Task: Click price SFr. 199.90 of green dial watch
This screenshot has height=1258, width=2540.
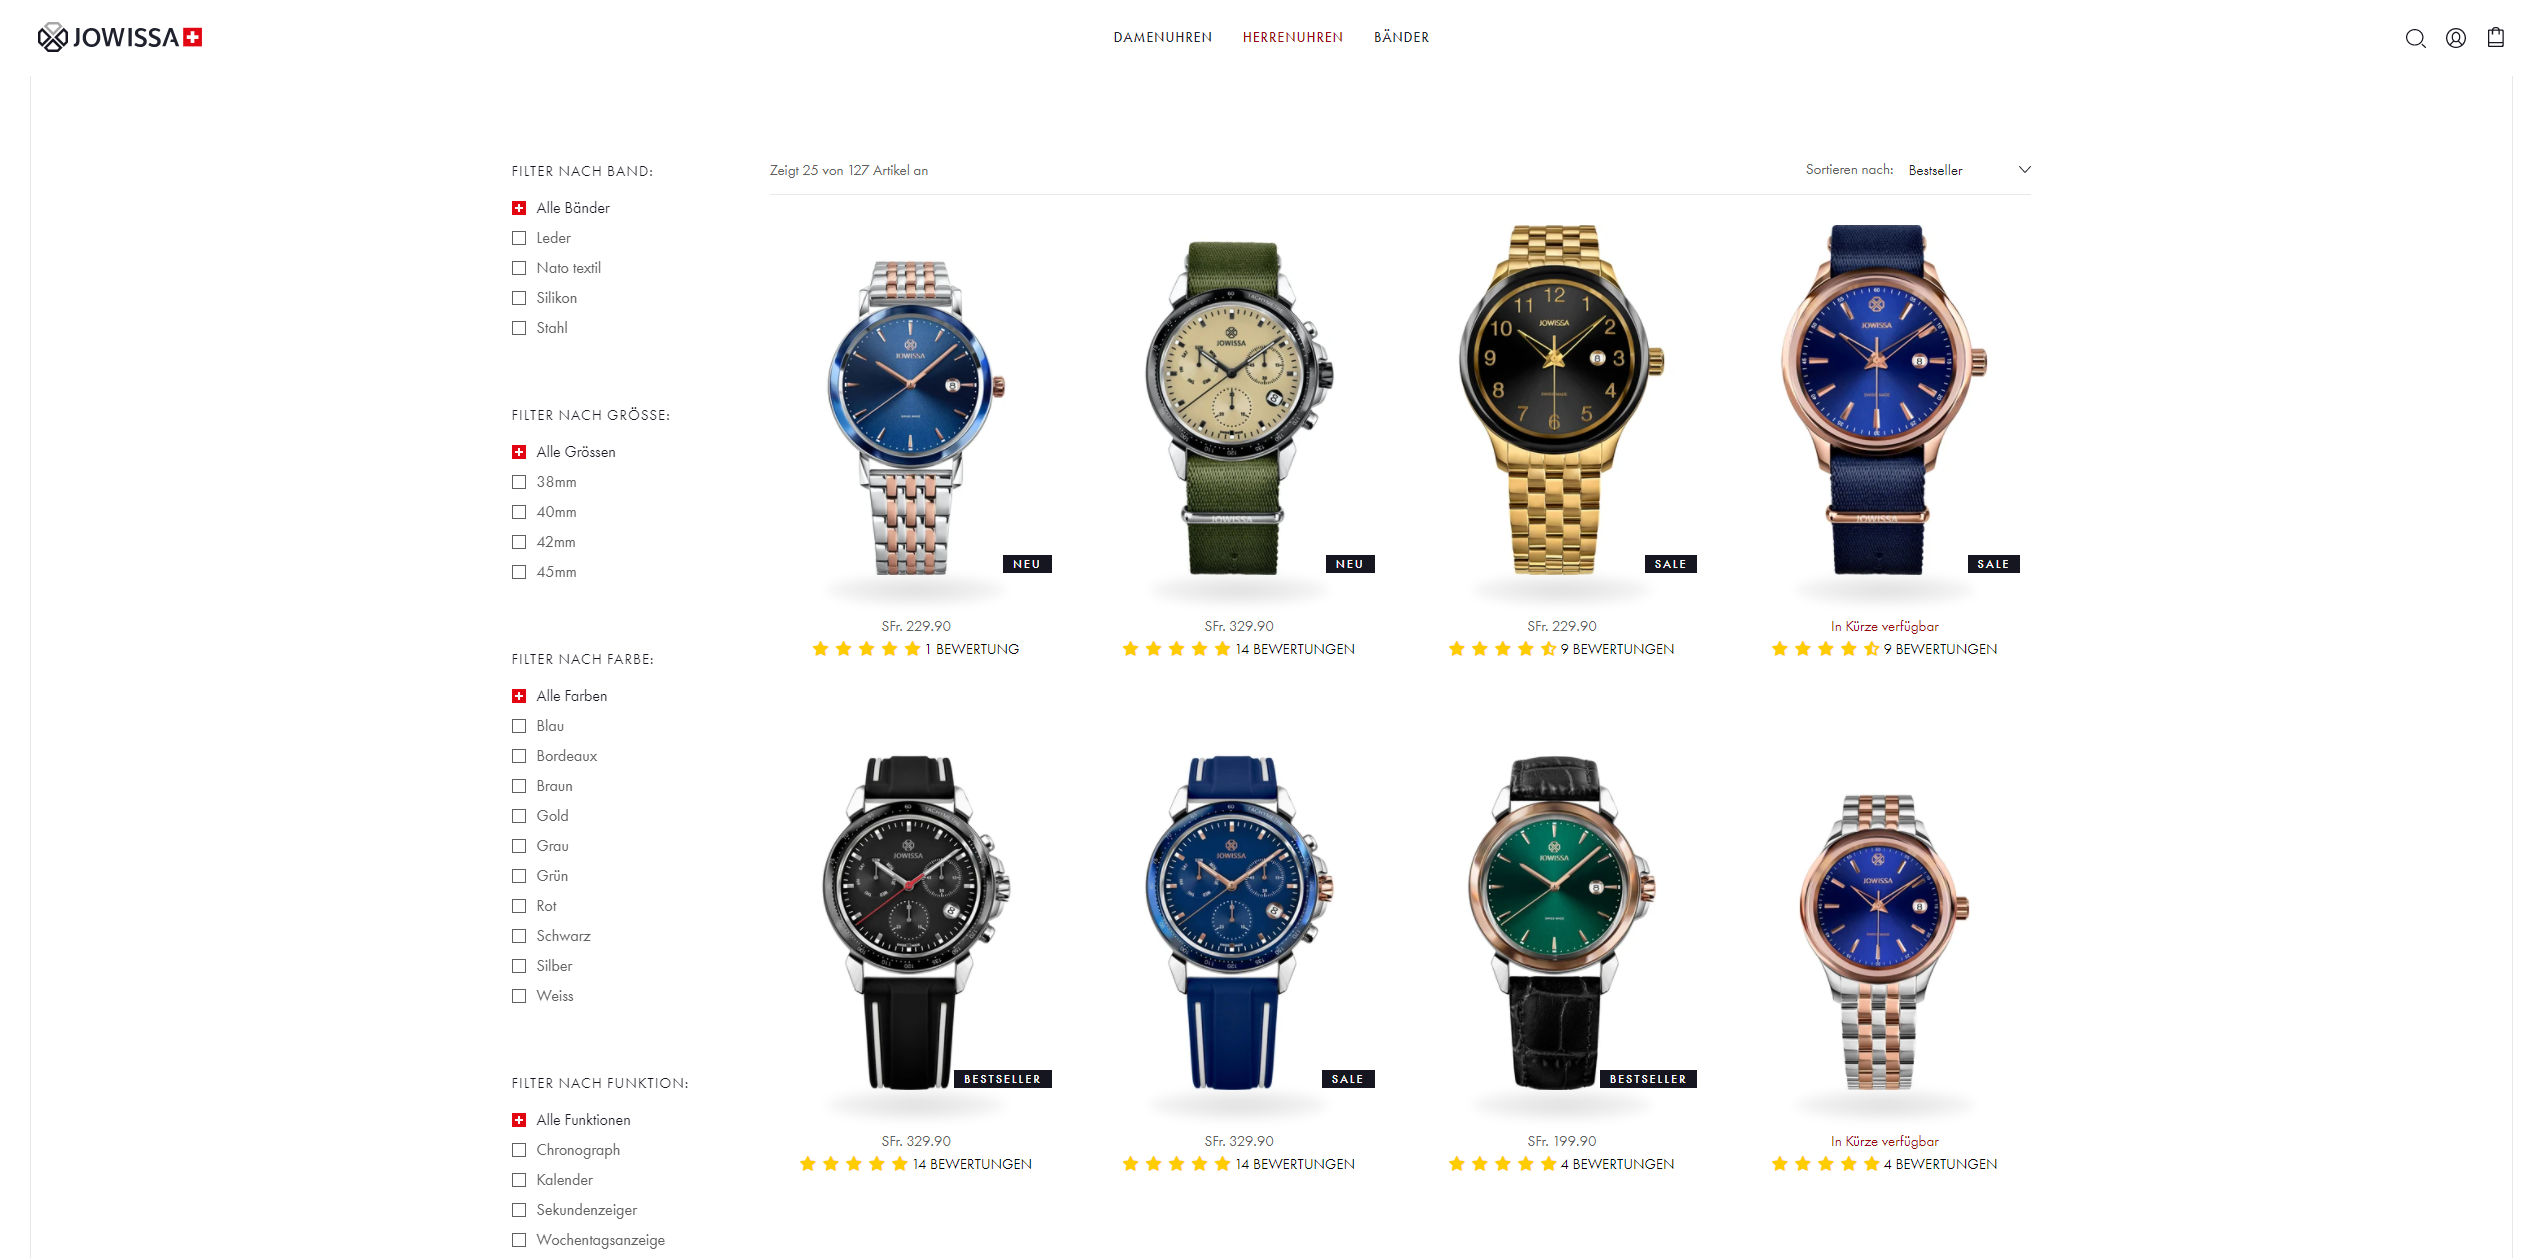Action: [x=1562, y=1141]
